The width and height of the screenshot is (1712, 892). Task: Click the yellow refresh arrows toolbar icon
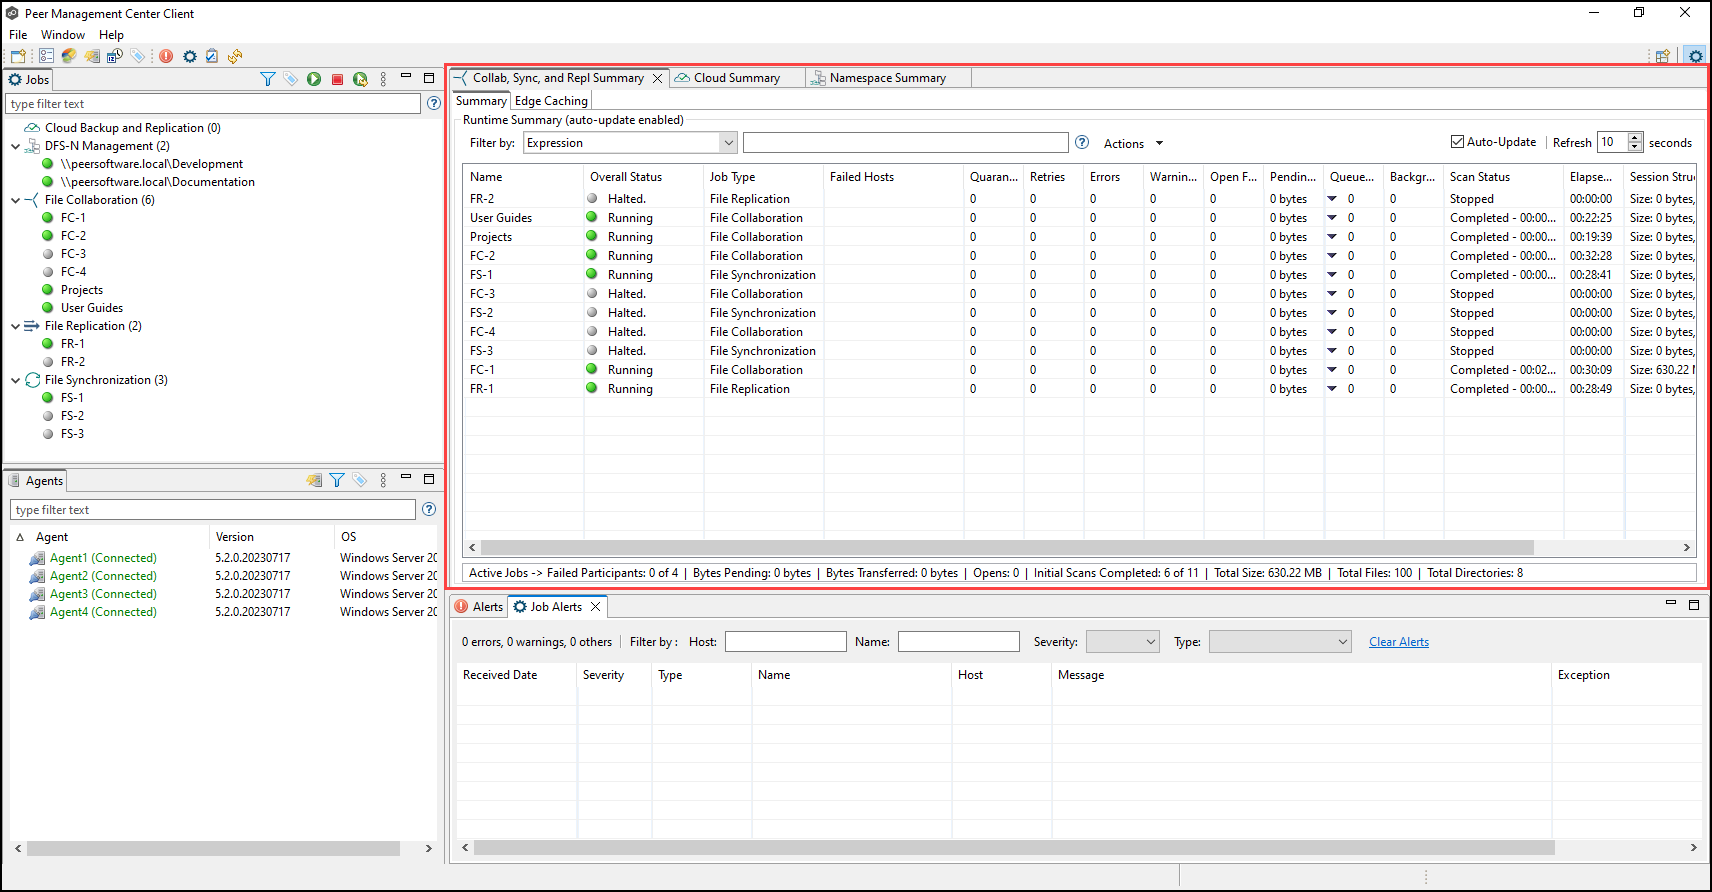pos(235,56)
